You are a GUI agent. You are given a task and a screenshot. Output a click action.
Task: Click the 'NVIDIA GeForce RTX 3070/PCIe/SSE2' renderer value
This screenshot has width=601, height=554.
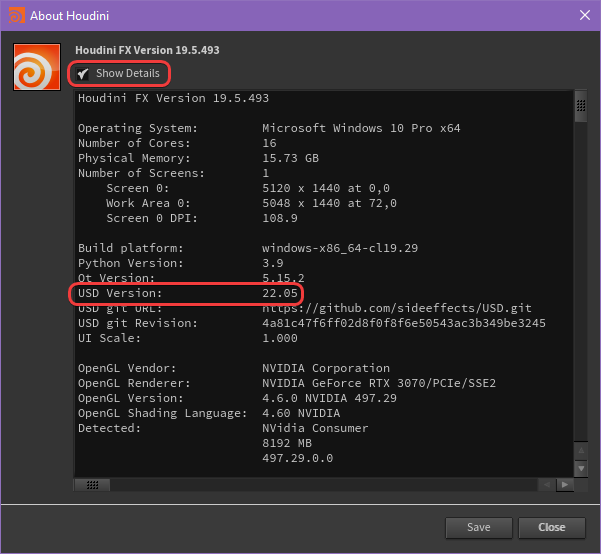pyautogui.click(x=379, y=383)
